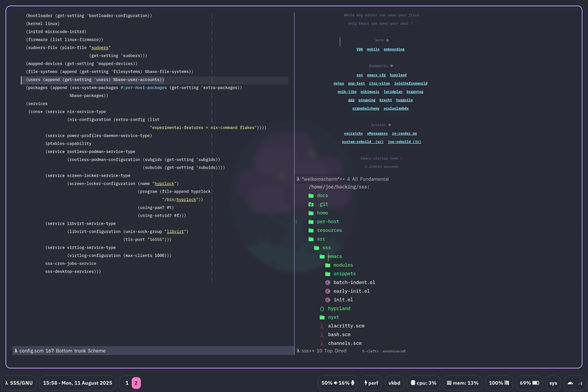Open the mobile link under Work

tap(373, 49)
